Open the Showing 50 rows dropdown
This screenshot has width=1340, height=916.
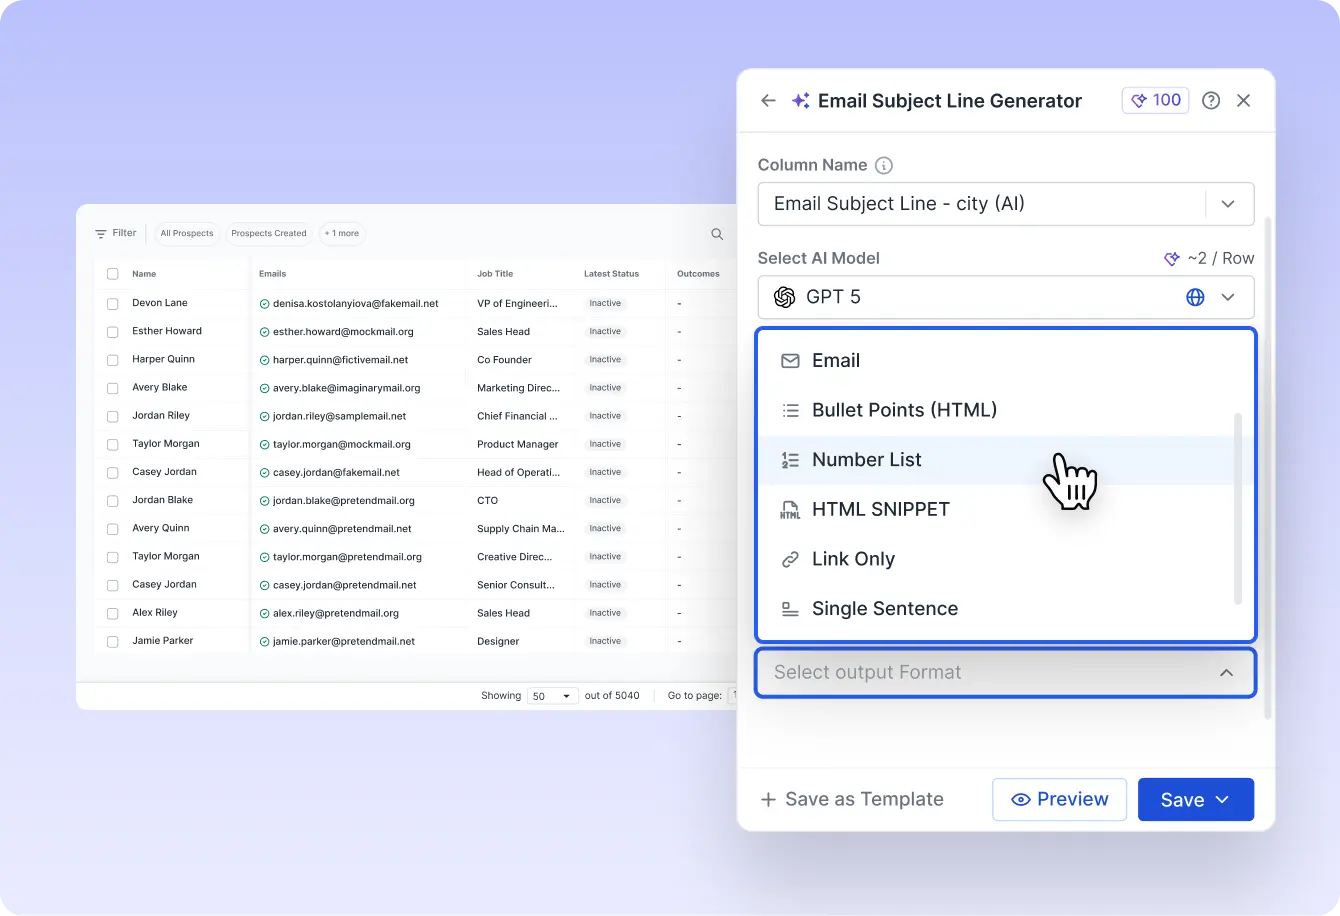pyautogui.click(x=552, y=695)
